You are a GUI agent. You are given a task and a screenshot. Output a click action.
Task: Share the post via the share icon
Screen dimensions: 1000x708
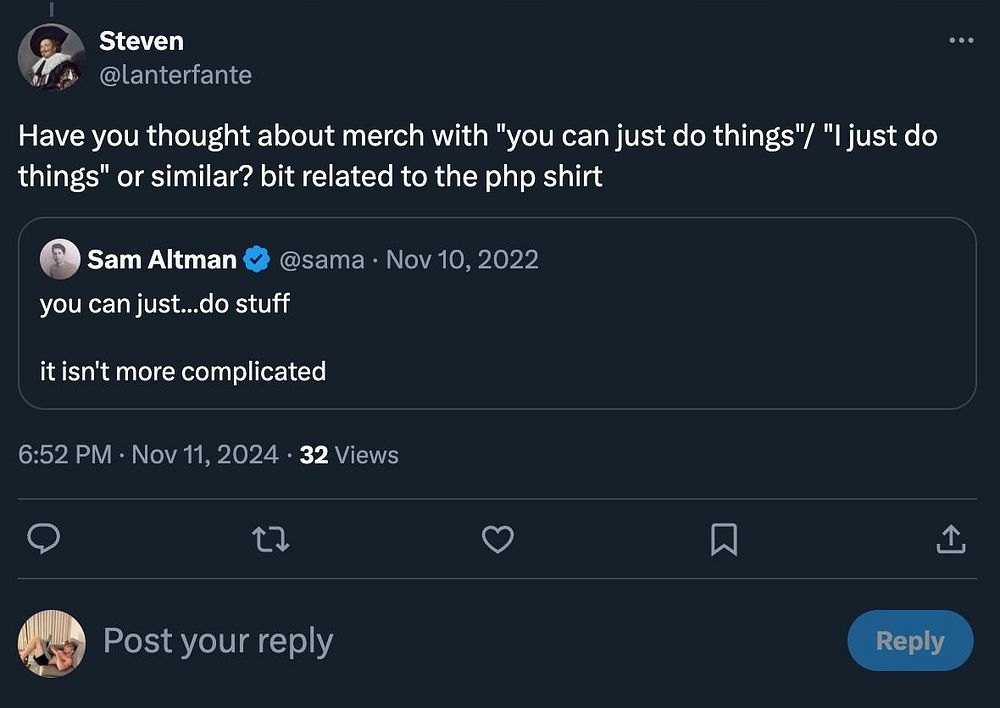(950, 540)
